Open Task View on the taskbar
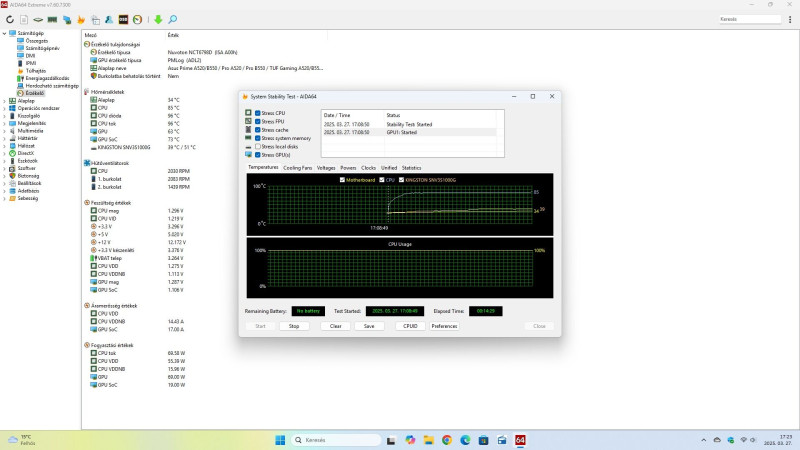This screenshot has height=450, width=800. point(391,440)
